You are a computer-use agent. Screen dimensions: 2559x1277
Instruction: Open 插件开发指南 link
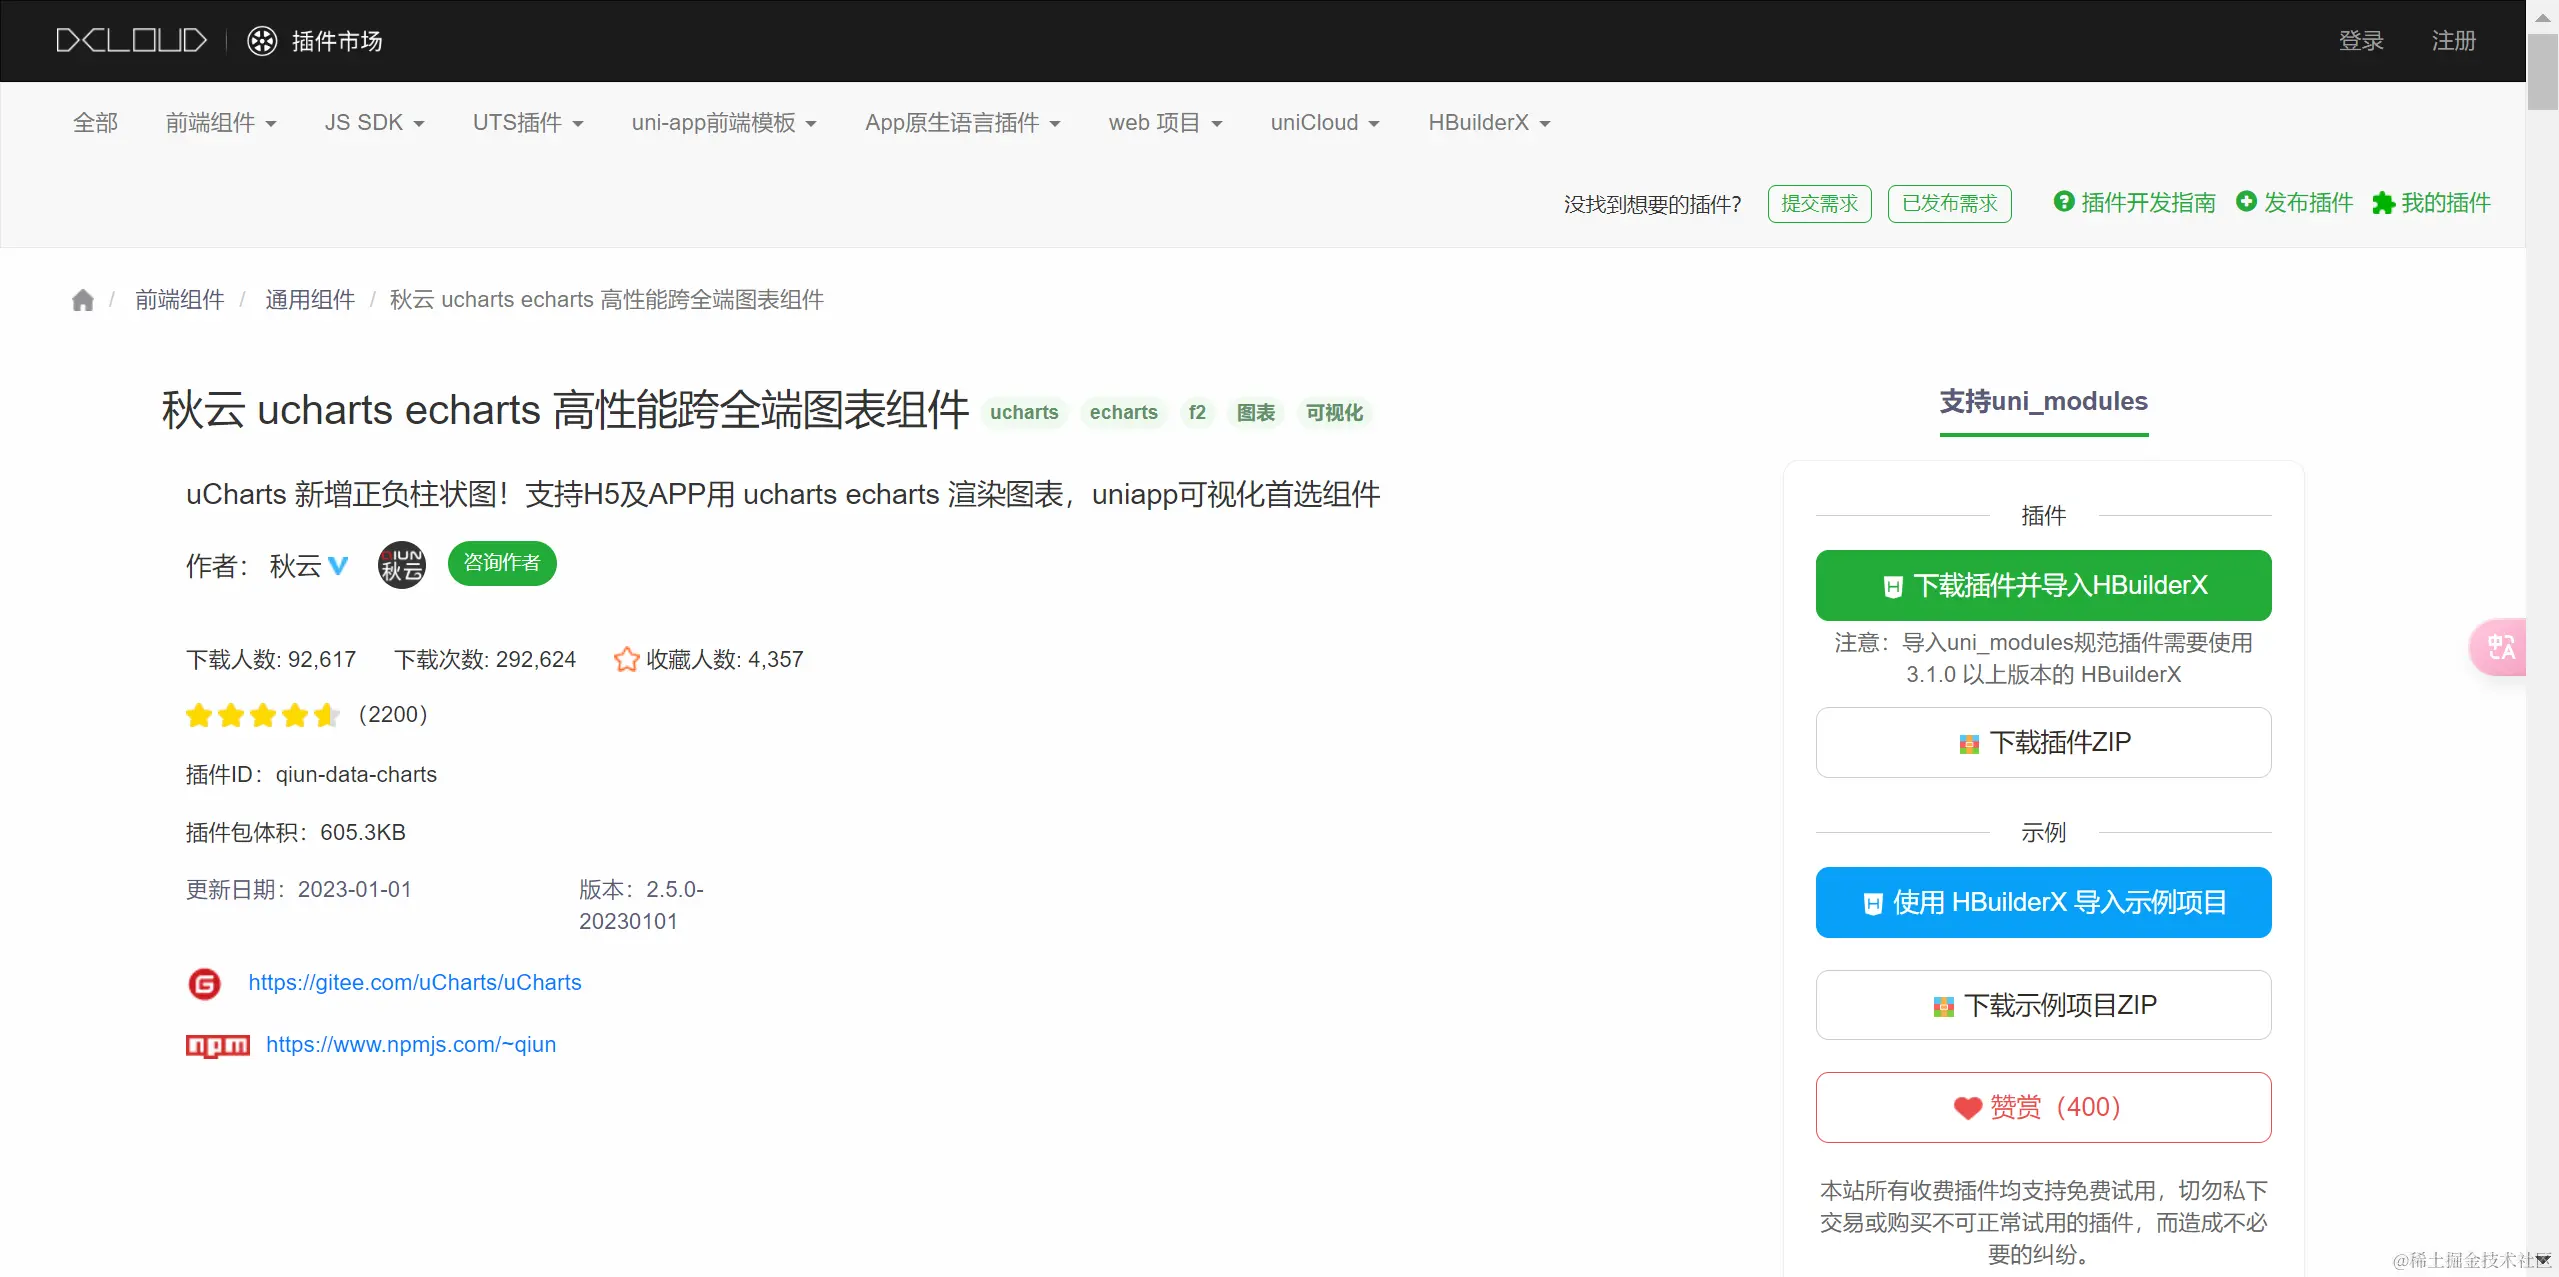[2148, 203]
